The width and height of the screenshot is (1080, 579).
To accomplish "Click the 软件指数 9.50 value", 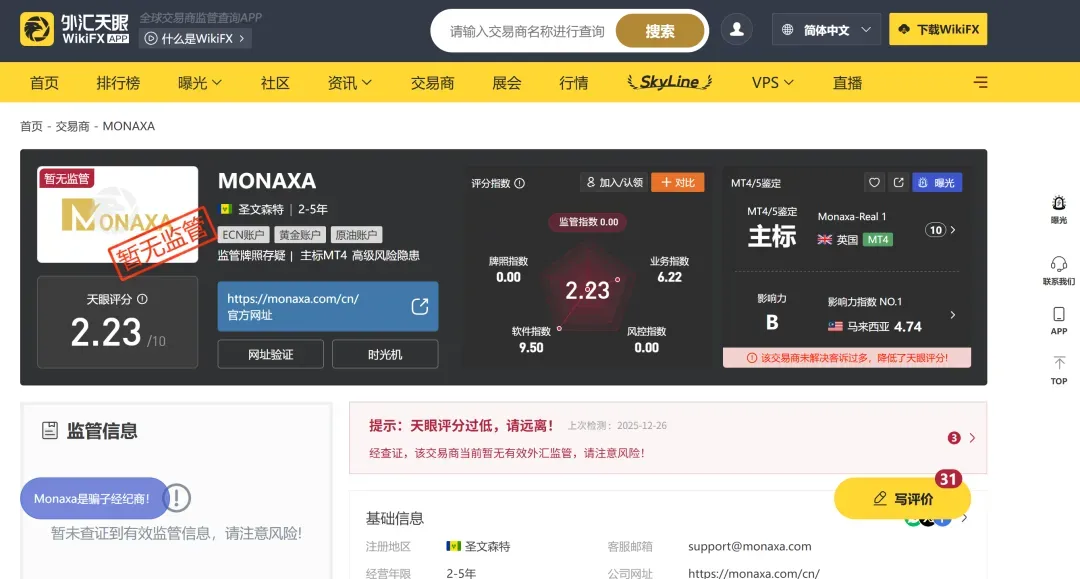I will pos(531,348).
